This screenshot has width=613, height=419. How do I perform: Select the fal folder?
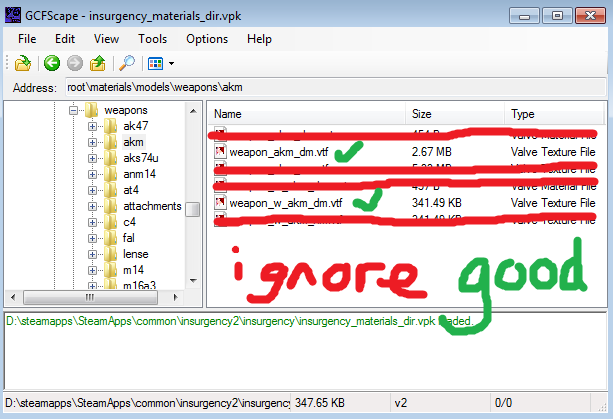click(129, 238)
